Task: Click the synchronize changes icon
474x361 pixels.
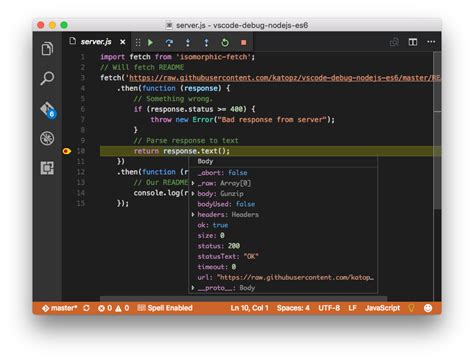Action: pos(86,308)
